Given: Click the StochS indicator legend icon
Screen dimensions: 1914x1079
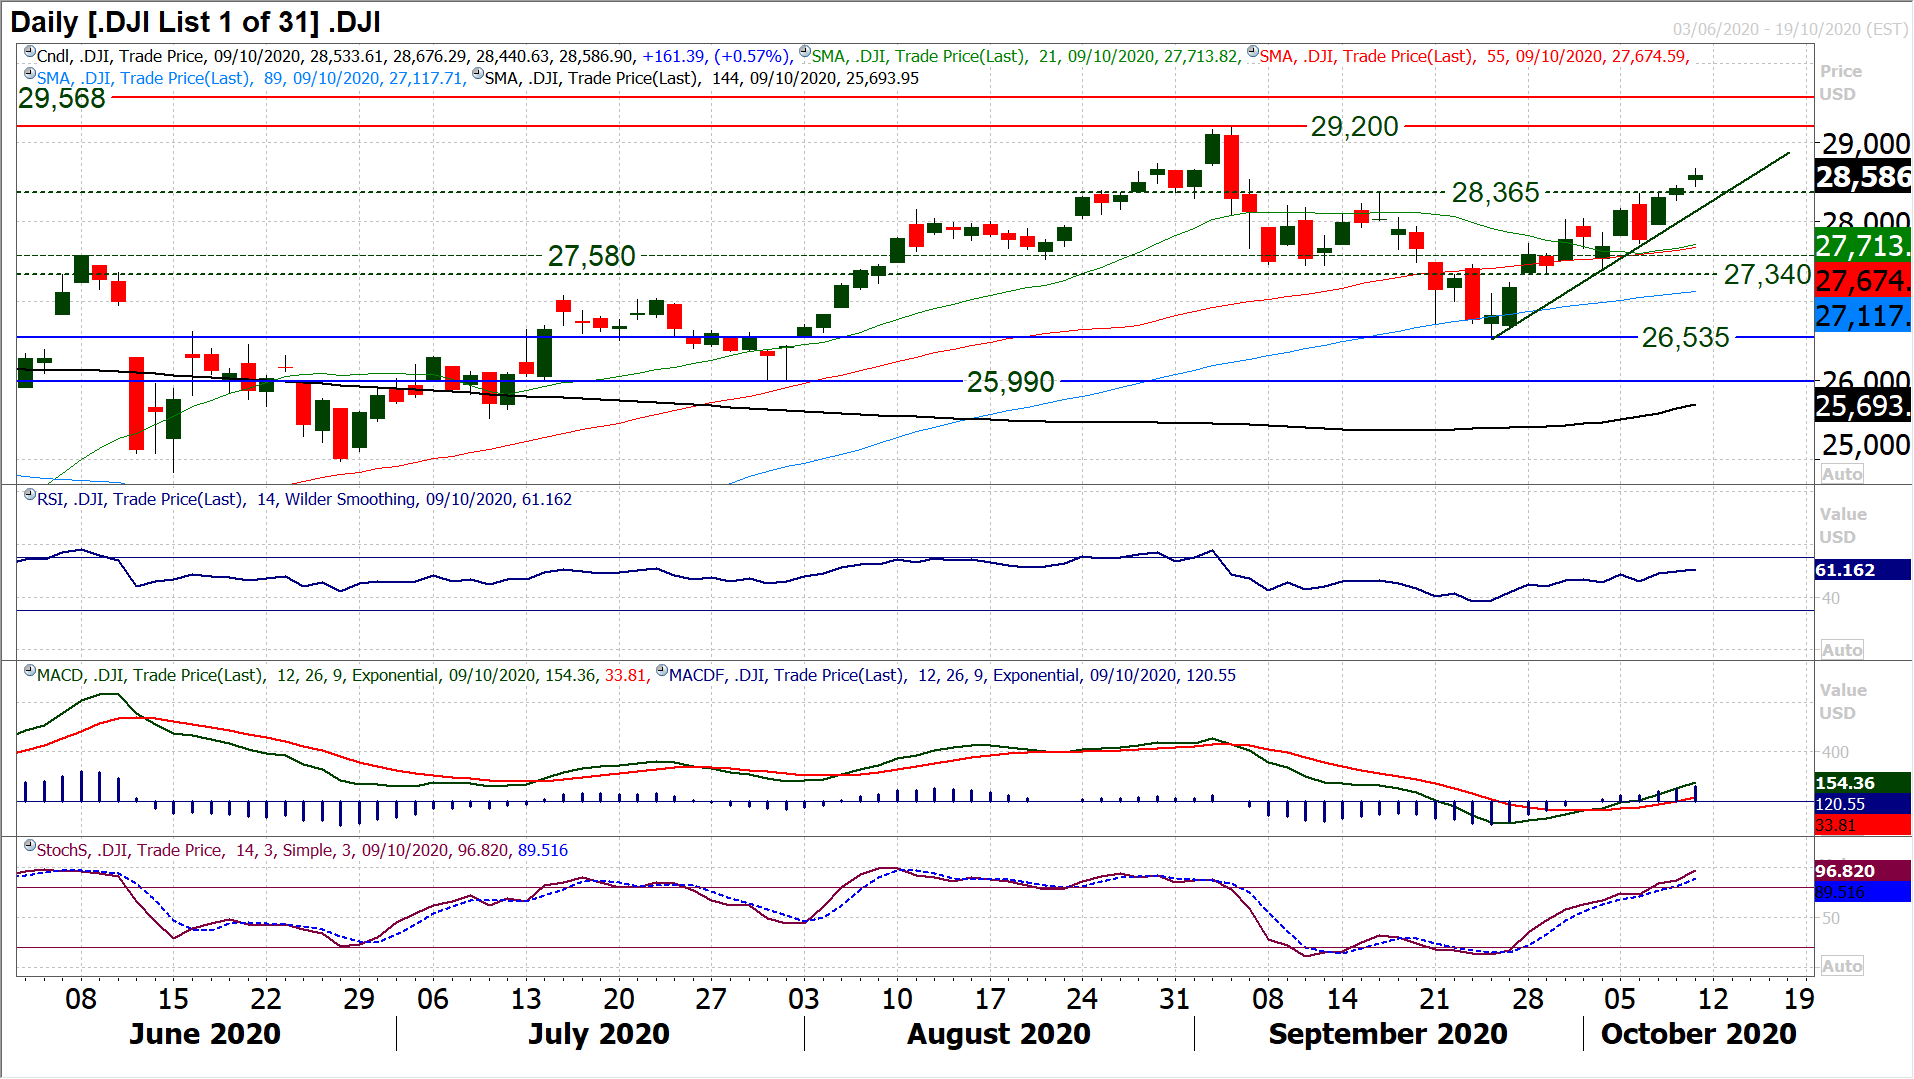Looking at the screenshot, I should 30,846.
